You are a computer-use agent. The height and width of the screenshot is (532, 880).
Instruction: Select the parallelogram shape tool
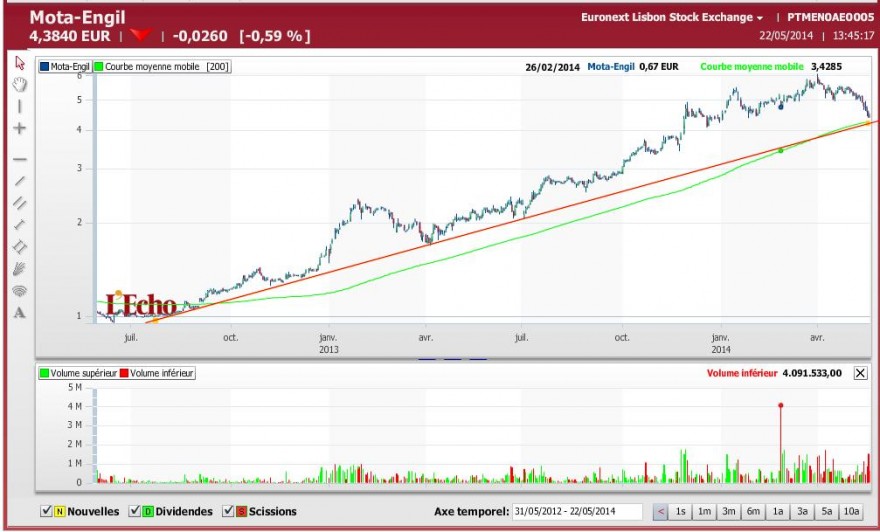tap(20, 246)
